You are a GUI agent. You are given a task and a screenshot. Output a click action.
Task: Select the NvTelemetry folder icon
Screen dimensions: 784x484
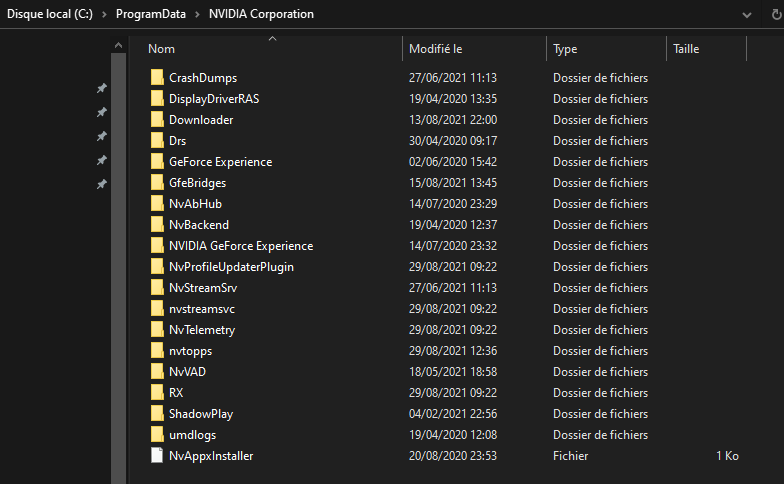(157, 330)
